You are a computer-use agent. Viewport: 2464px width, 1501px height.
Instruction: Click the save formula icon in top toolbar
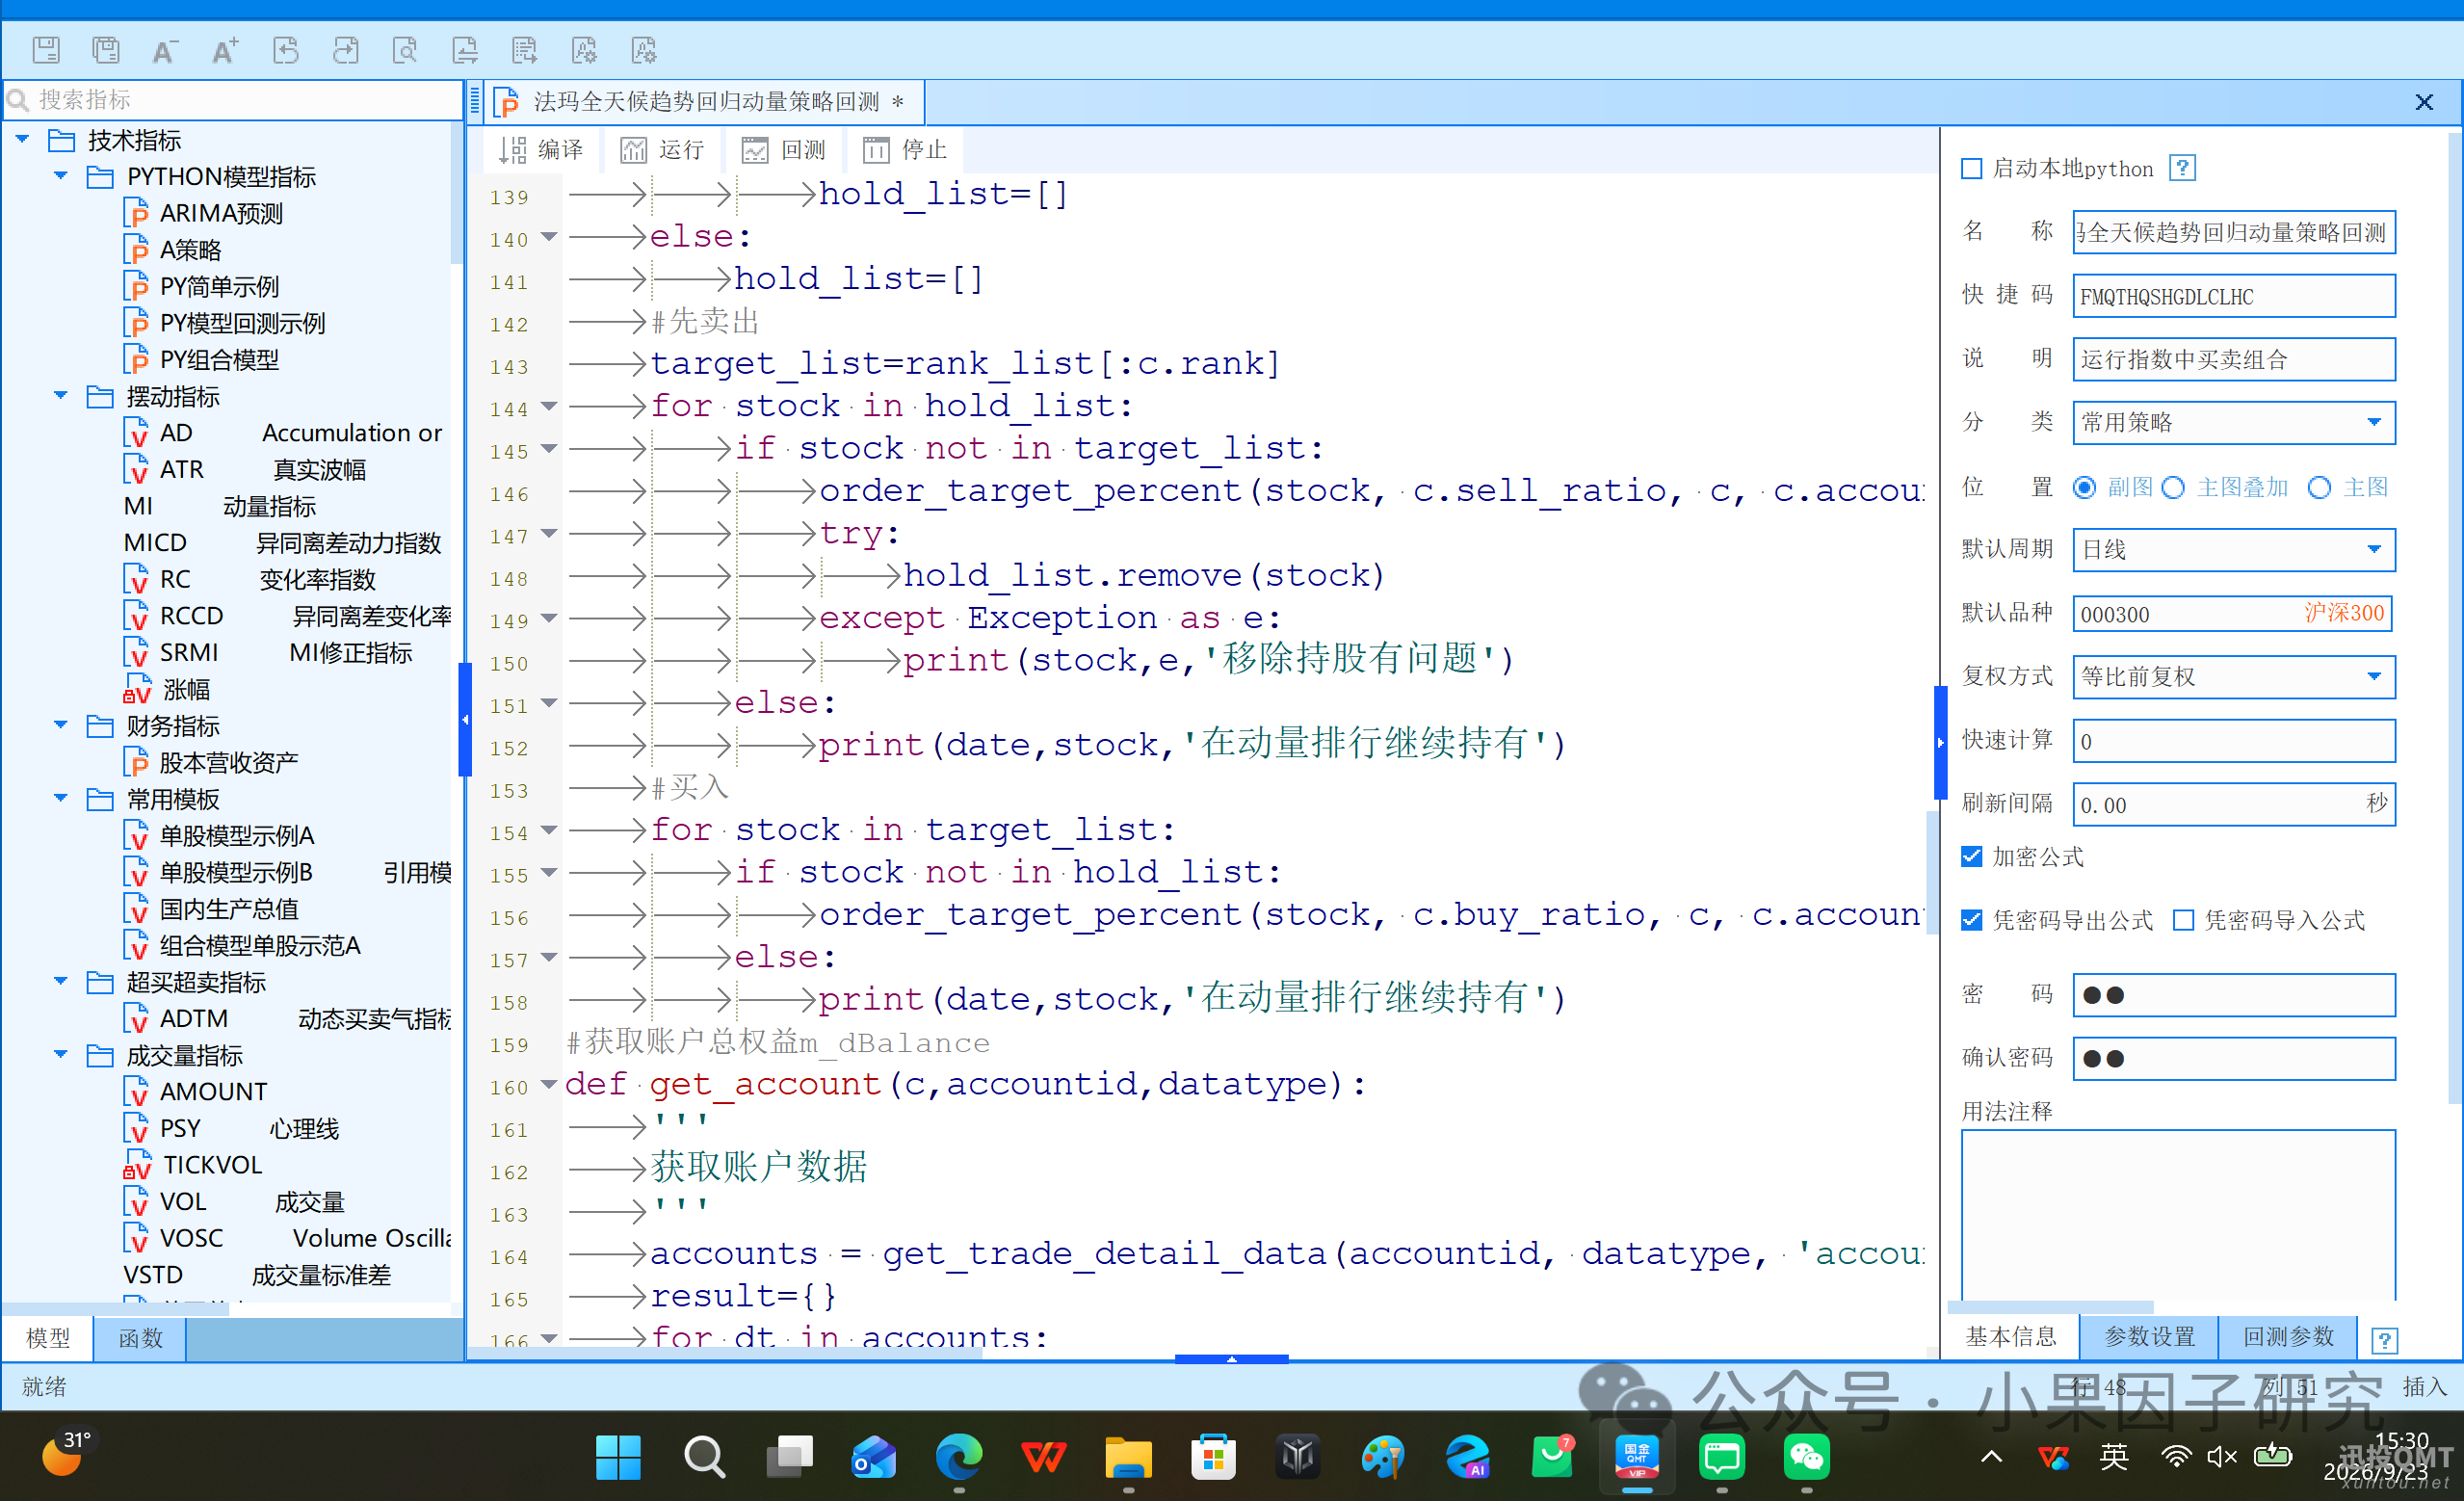pyautogui.click(x=46, y=50)
